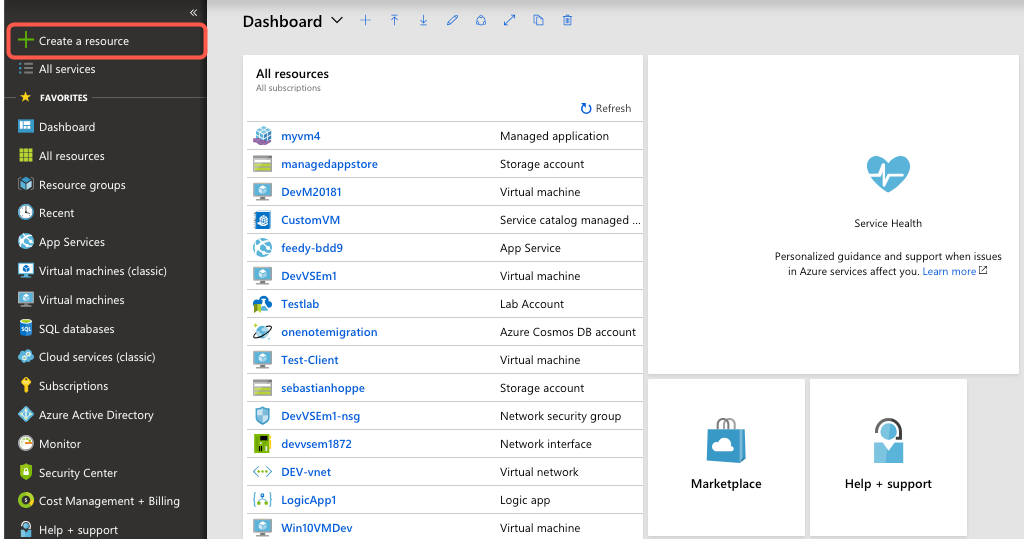The width and height of the screenshot is (1024, 539).
Task: Click the edit dashboard pencil icon
Action: [x=452, y=20]
